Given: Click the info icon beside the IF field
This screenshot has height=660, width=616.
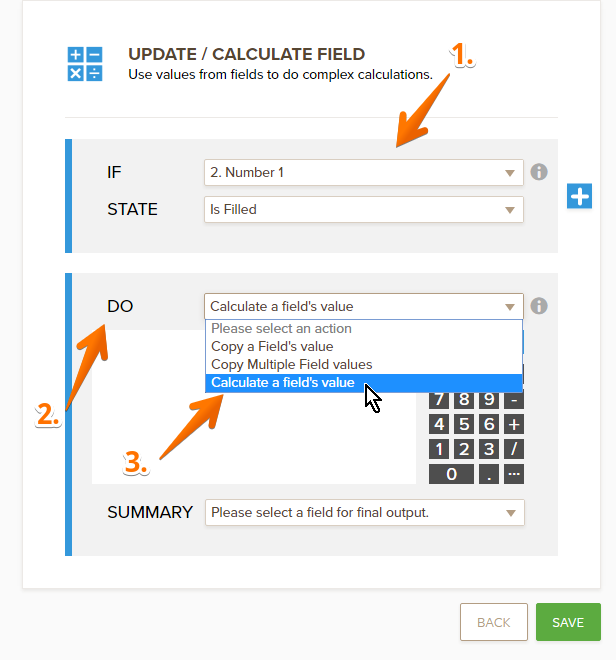Looking at the screenshot, I should [539, 172].
